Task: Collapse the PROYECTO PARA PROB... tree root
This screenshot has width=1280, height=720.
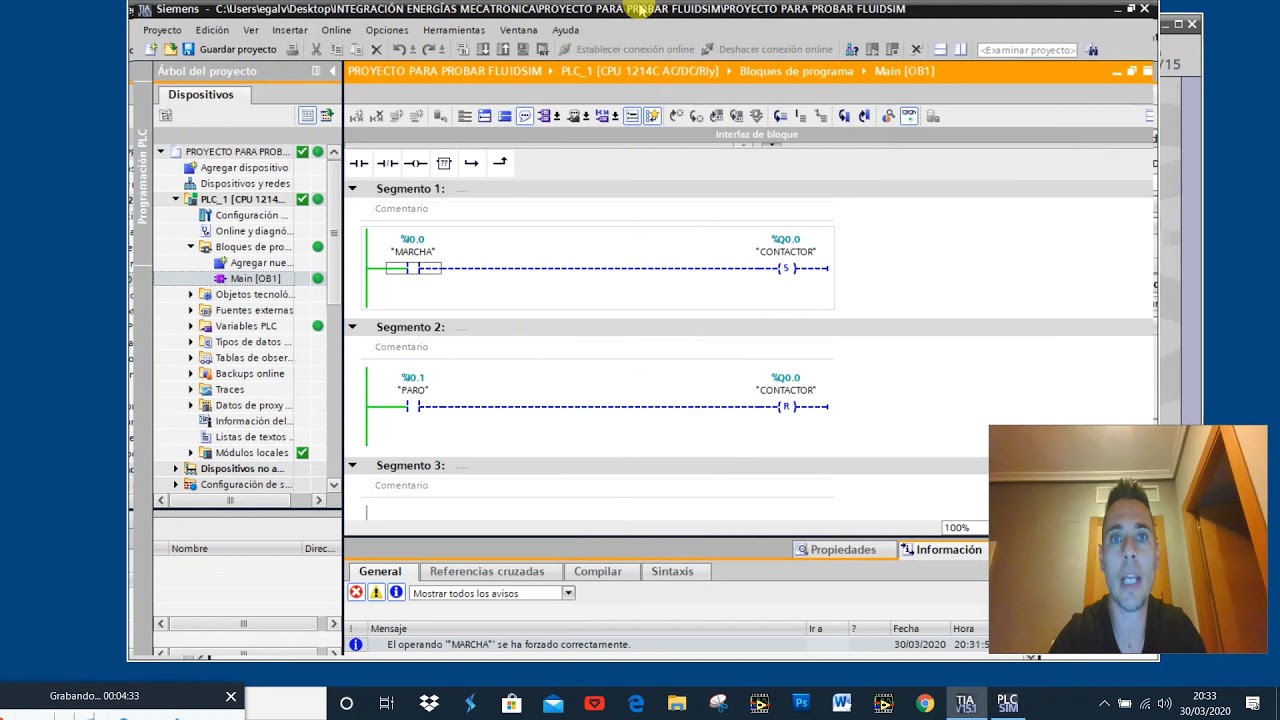Action: point(161,152)
